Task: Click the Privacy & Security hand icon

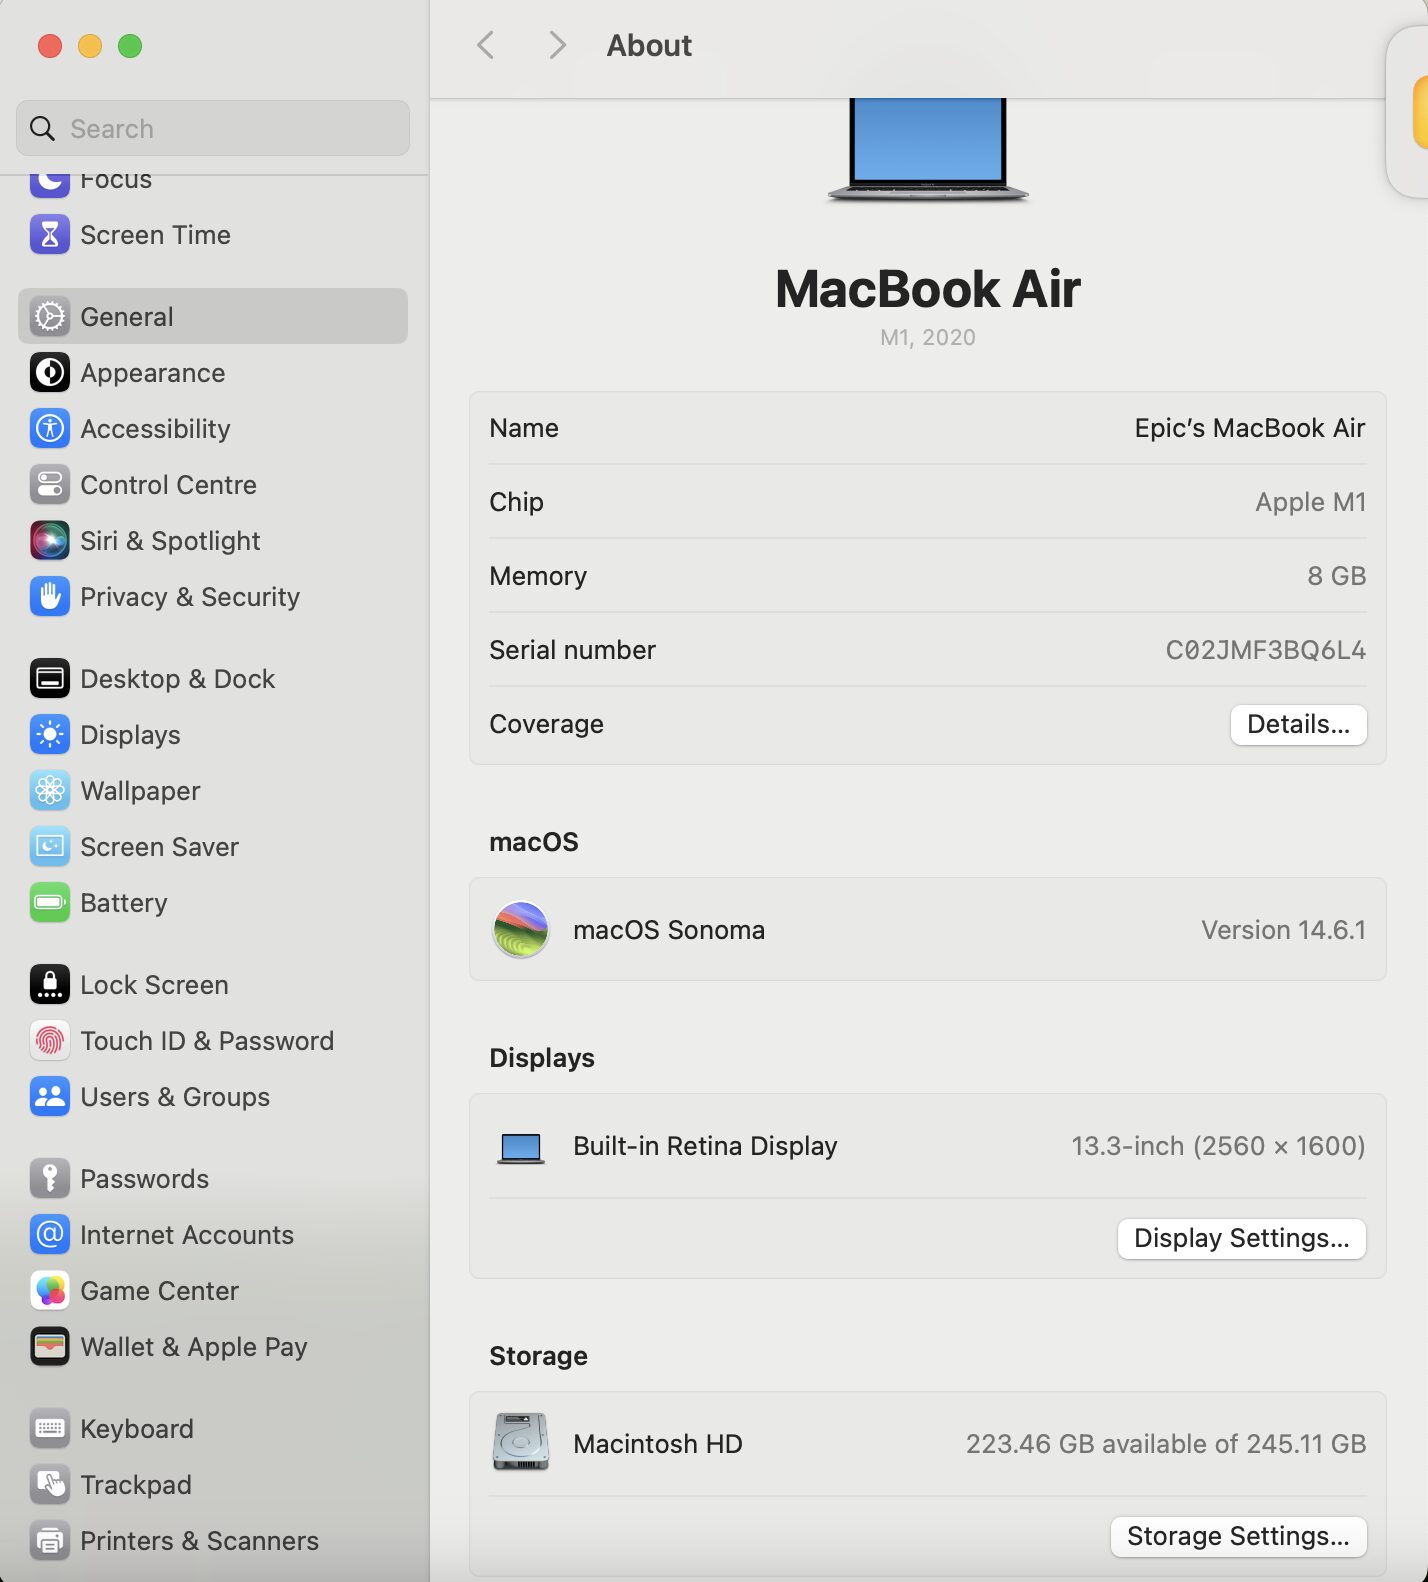Action: (x=50, y=597)
